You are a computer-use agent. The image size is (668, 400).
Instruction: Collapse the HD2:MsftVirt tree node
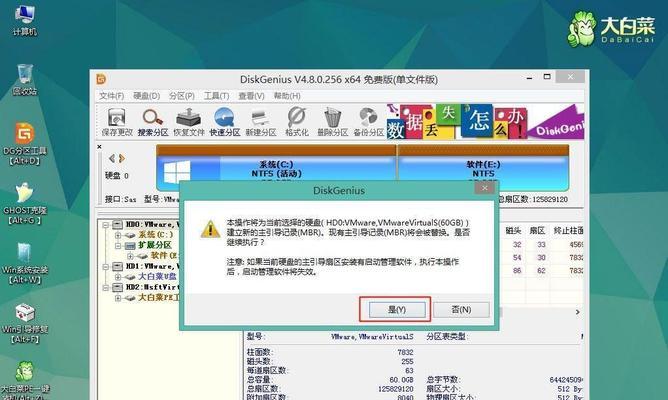pyautogui.click(x=106, y=288)
